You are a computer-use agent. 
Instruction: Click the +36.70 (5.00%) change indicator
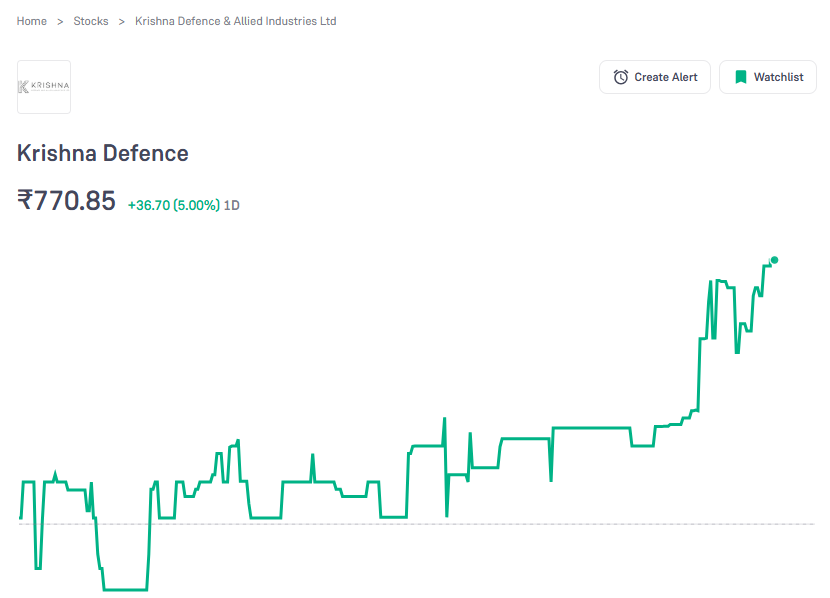point(175,204)
